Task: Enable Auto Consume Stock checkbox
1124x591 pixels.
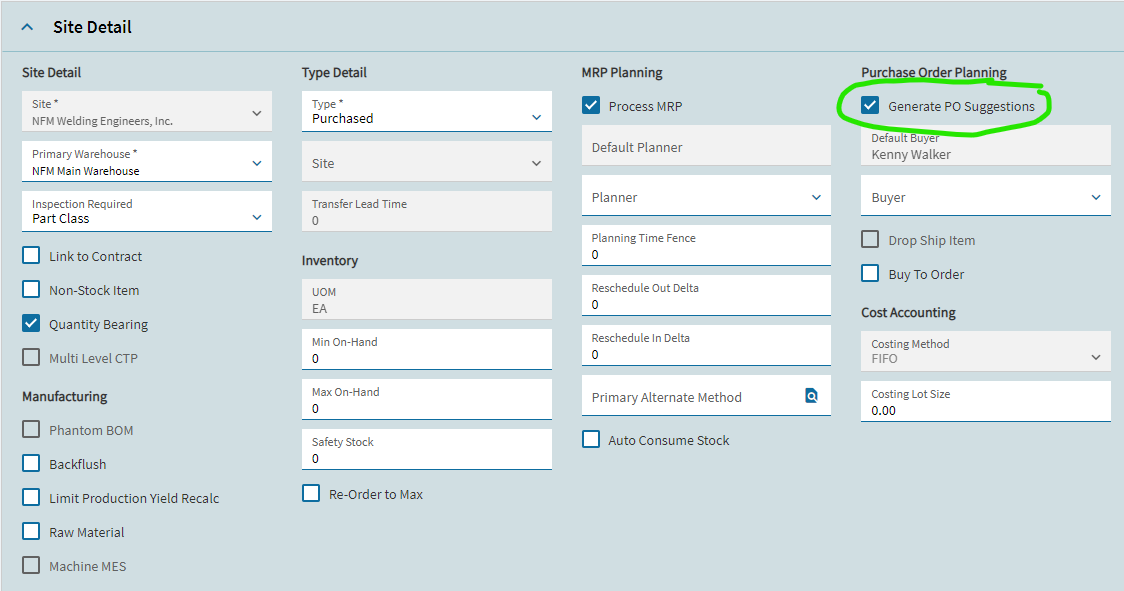Action: tap(591, 439)
